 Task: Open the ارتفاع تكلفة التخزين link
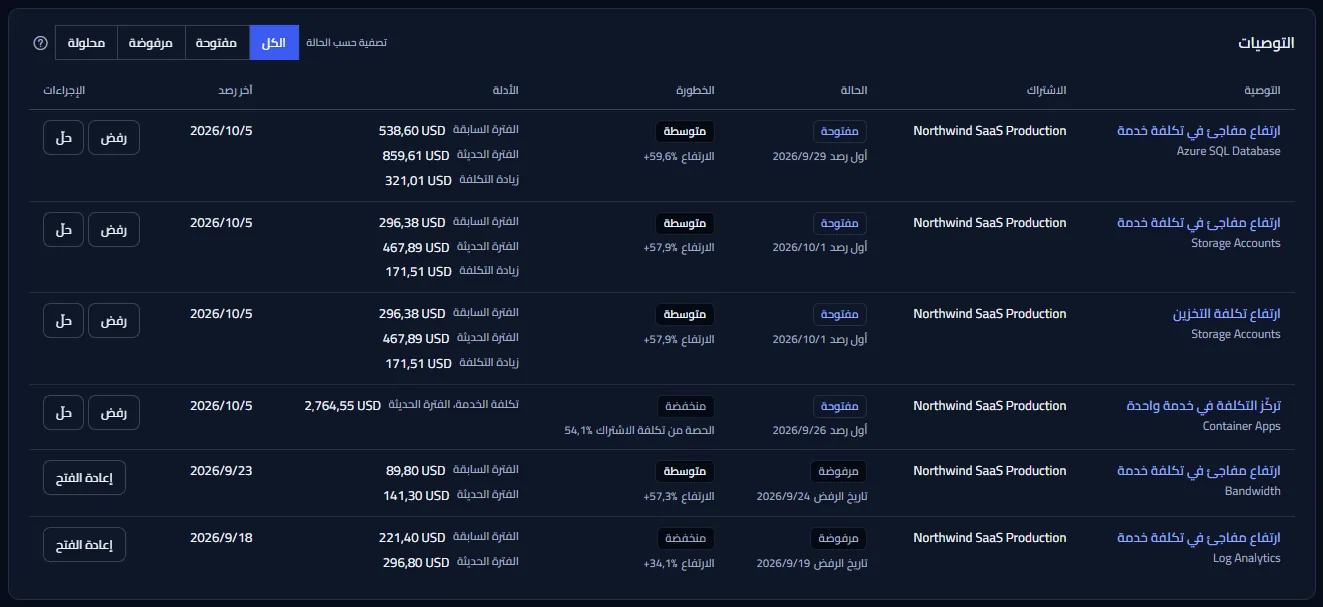pos(1226,313)
